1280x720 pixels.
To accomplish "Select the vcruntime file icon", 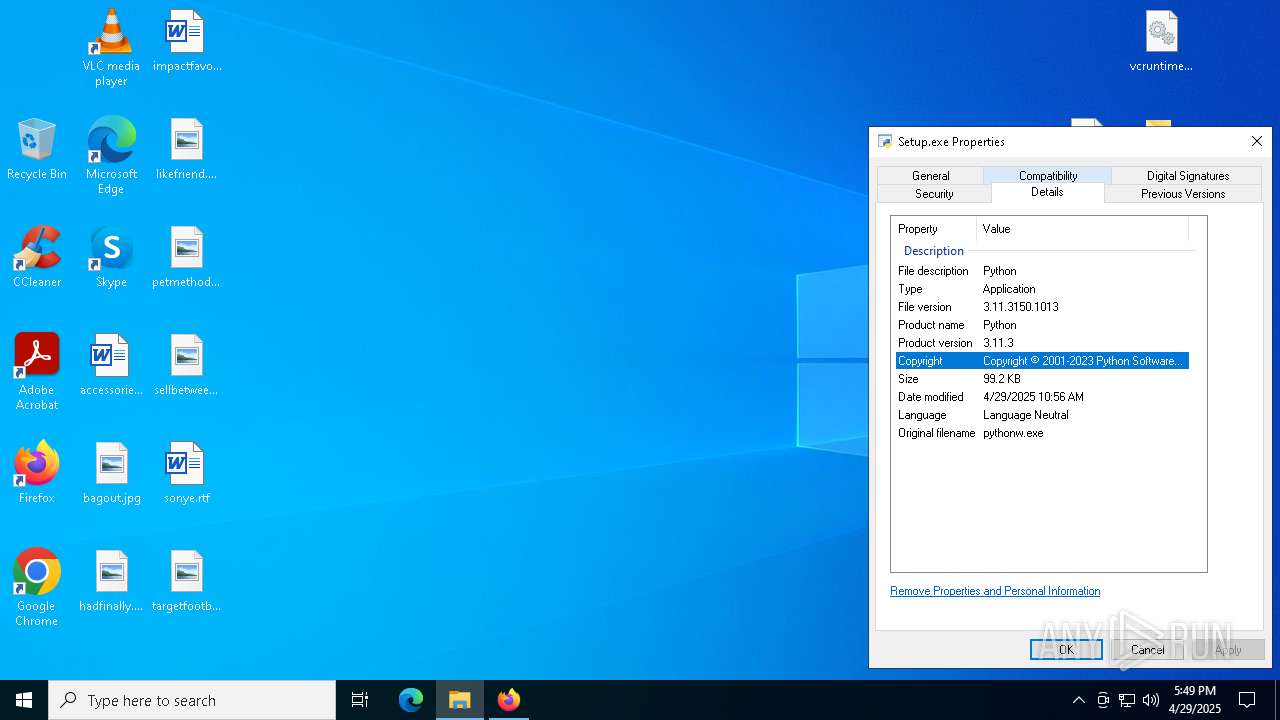I will [1161, 40].
